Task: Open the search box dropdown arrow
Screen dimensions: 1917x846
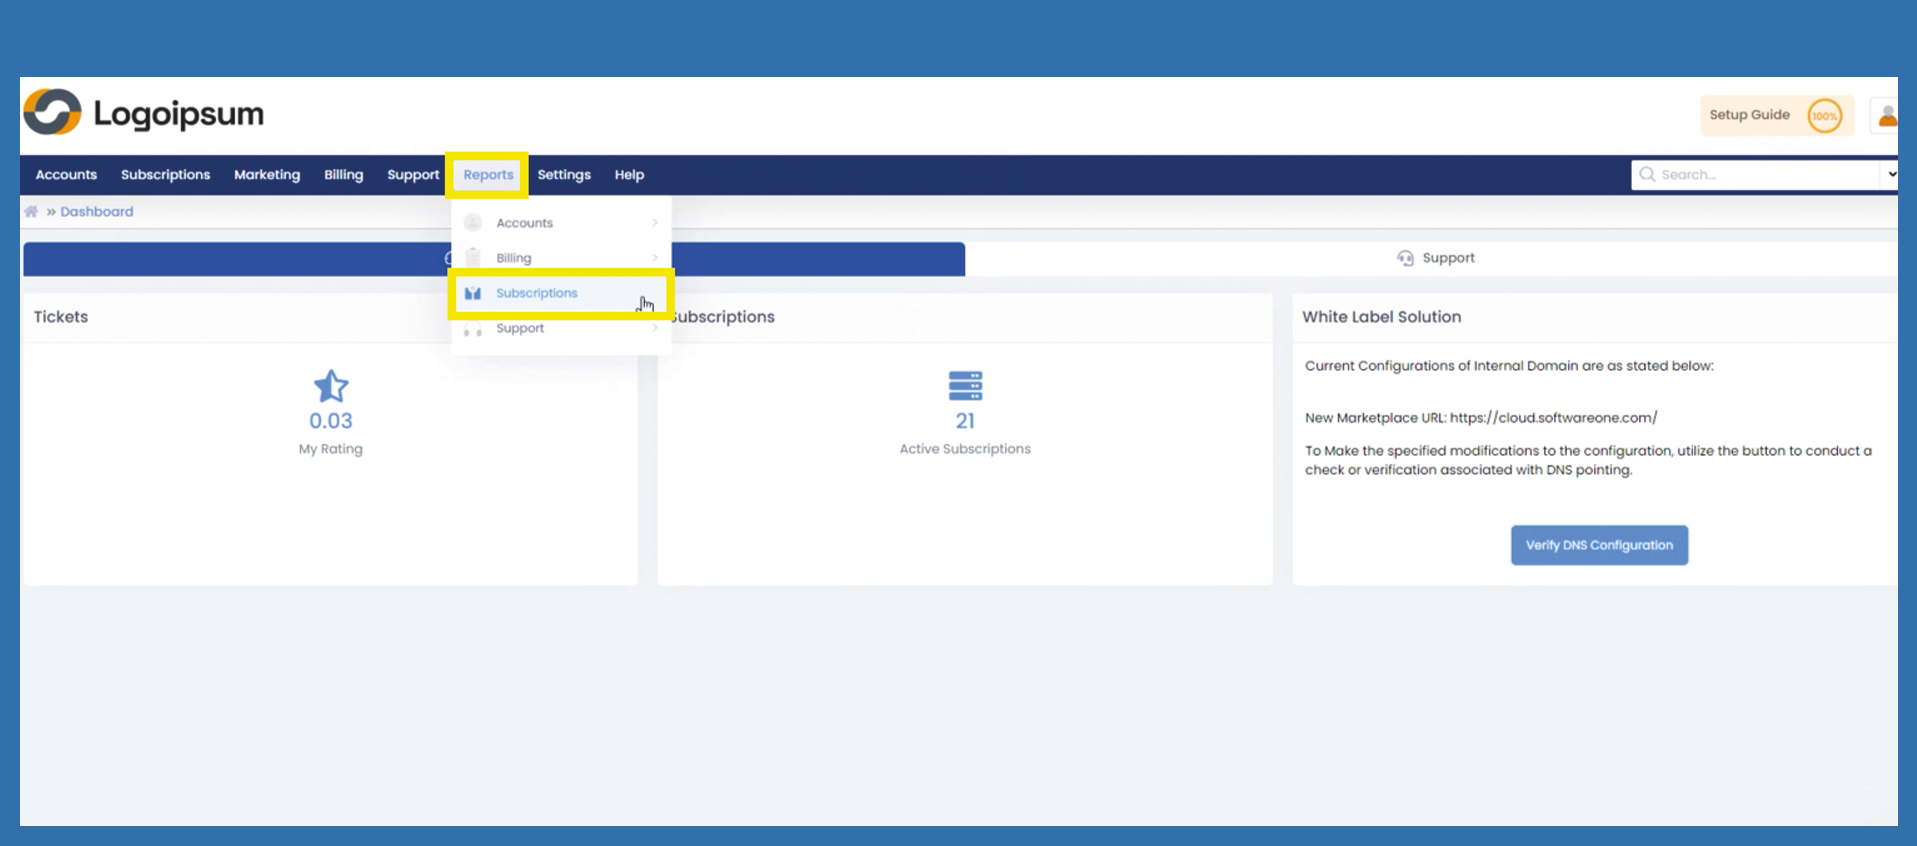Action: tap(1891, 175)
